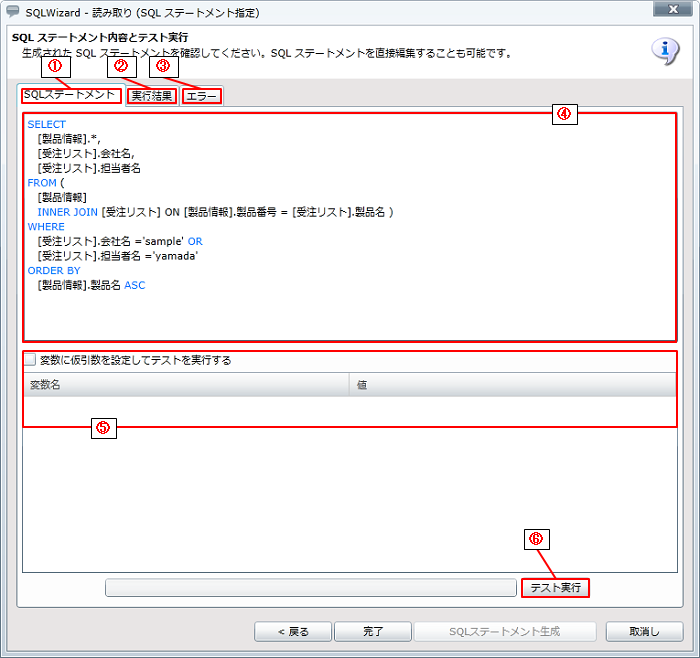Finish the wizard with 完了 button
The width and height of the screenshot is (700, 658).
373,632
